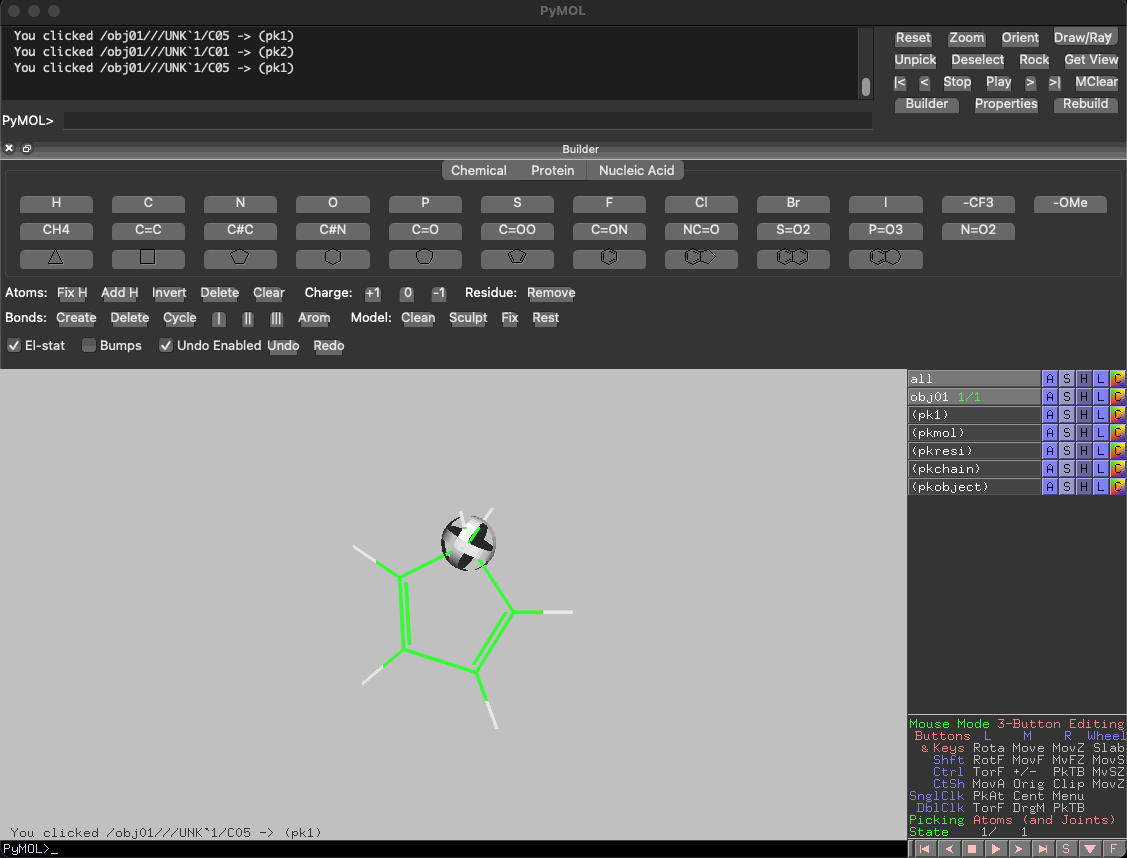Open Label menu for obj01
The width and height of the screenshot is (1127, 858).
pos(1100,397)
